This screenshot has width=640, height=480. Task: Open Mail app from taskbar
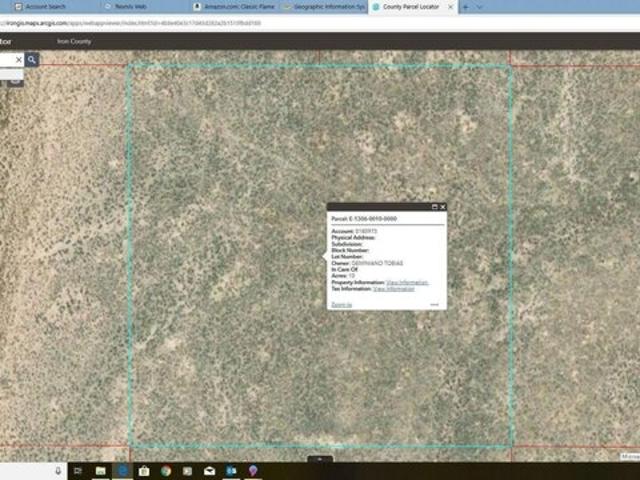209,470
